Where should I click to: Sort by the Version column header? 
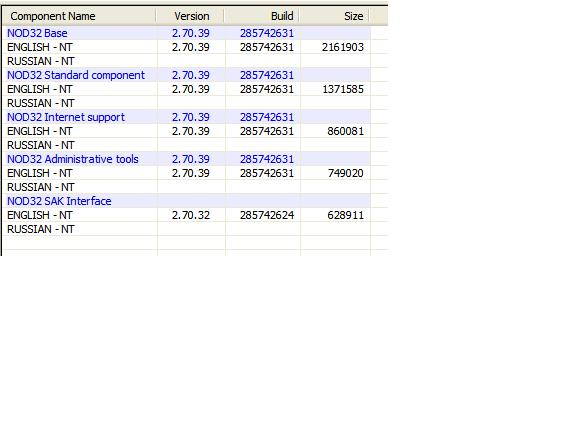190,16
